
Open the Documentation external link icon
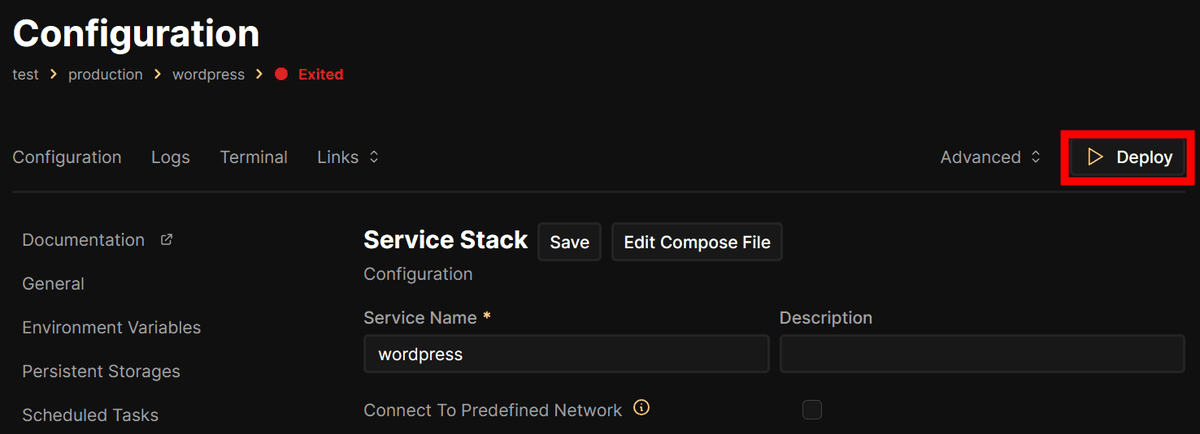pyautogui.click(x=167, y=240)
